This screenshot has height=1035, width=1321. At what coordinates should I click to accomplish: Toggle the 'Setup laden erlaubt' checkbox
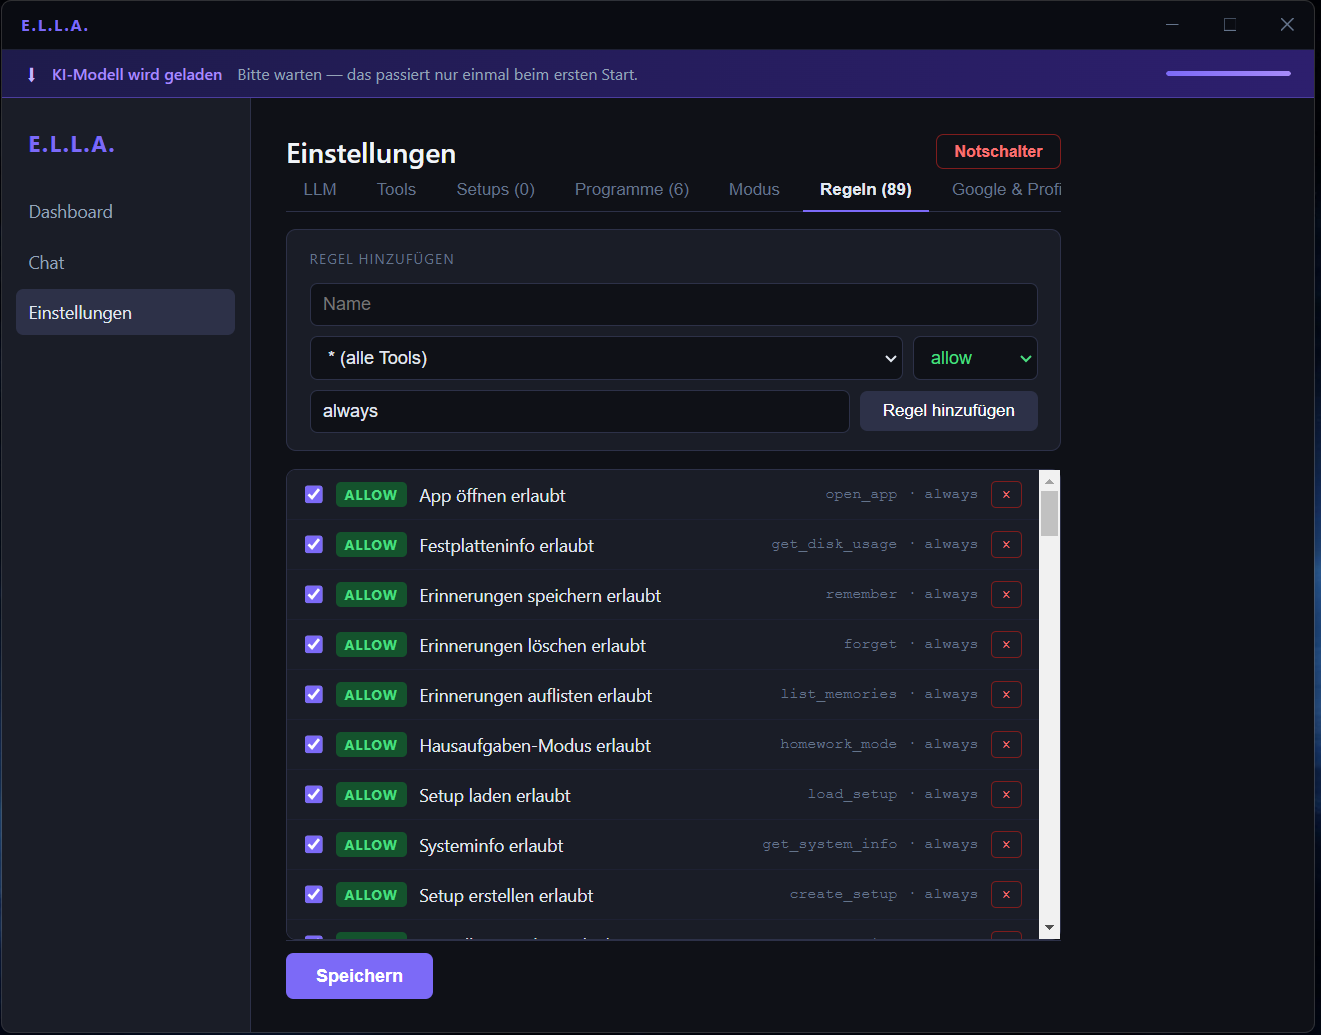click(x=314, y=794)
